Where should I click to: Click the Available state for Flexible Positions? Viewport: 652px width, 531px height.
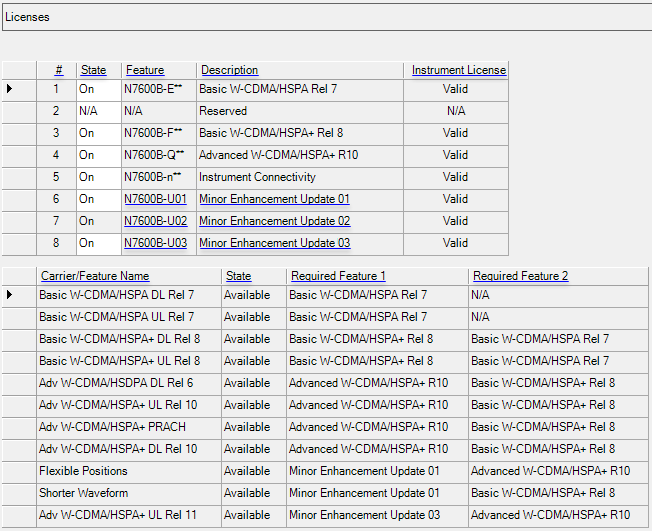(254, 472)
